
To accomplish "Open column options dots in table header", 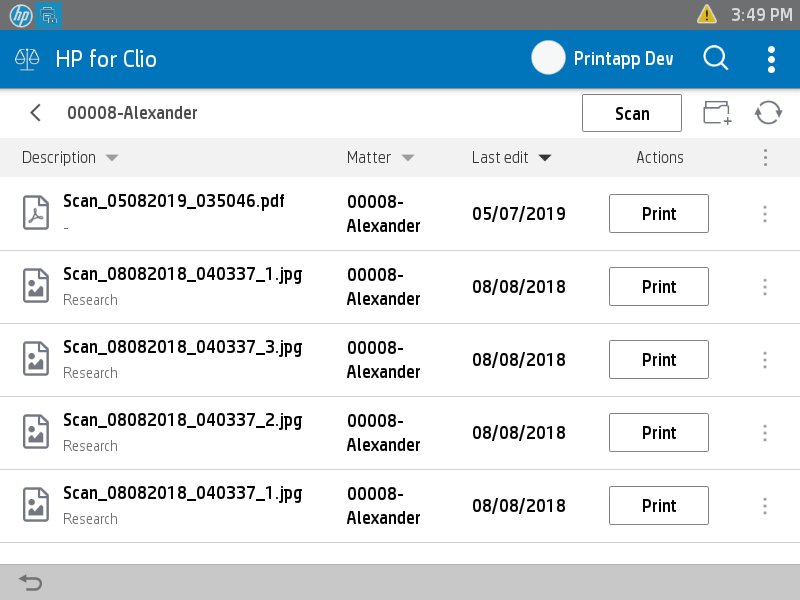I will [765, 158].
